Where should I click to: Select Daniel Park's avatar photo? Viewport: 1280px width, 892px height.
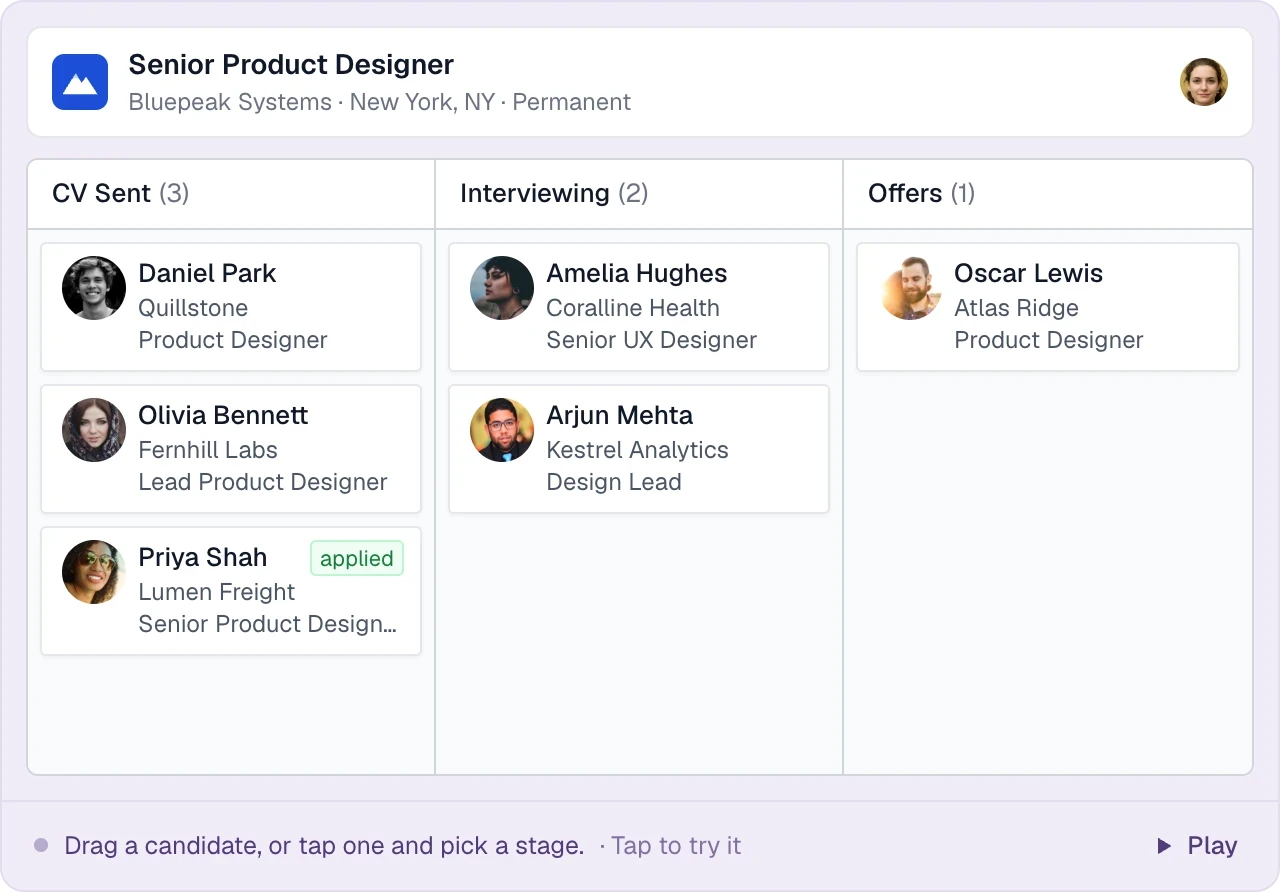point(94,288)
